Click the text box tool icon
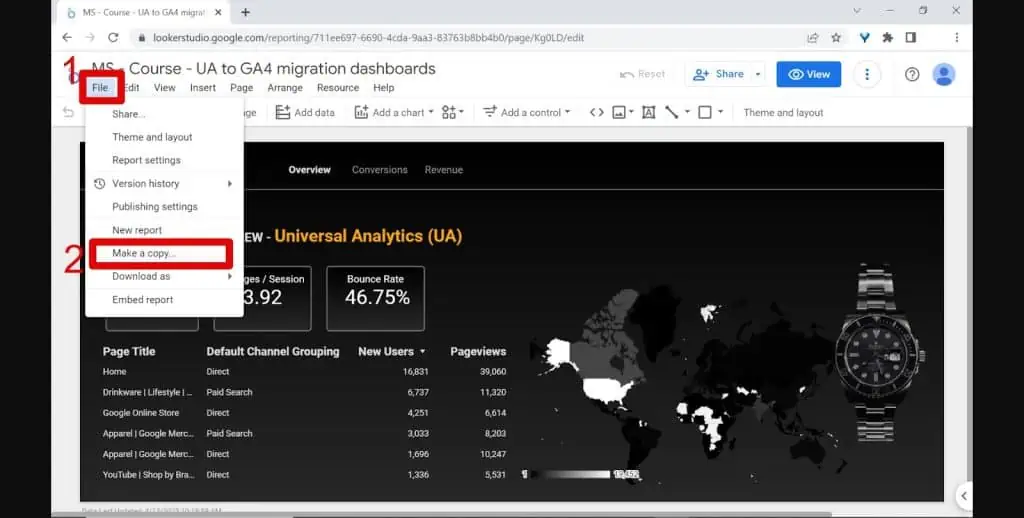The height and width of the screenshot is (518, 1024). coord(648,112)
